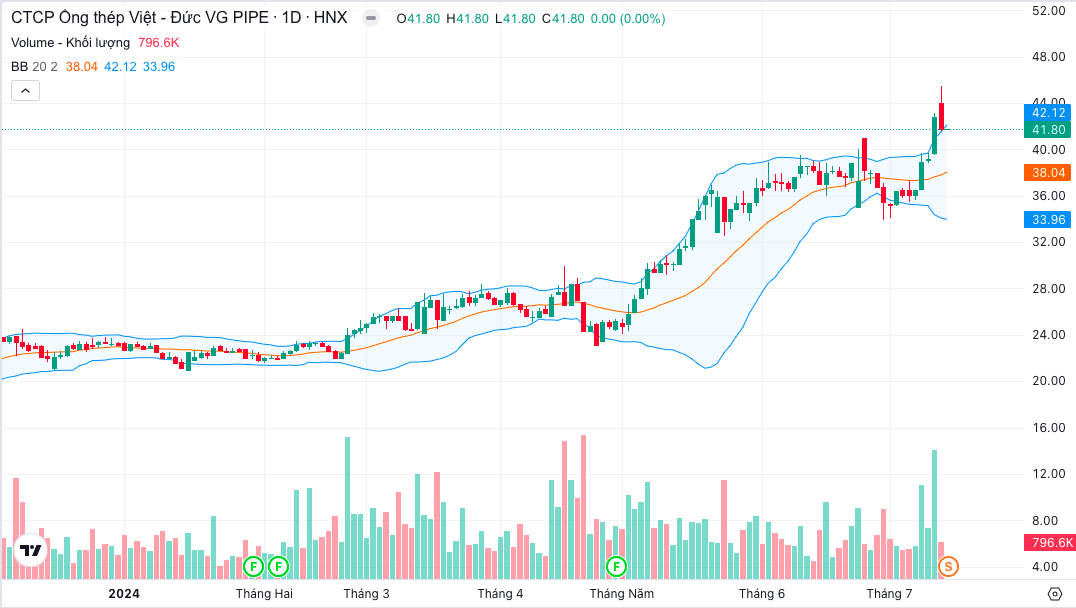Open second F event marker near Tháng Hai
Screen dimensions: 1076x608
279,567
